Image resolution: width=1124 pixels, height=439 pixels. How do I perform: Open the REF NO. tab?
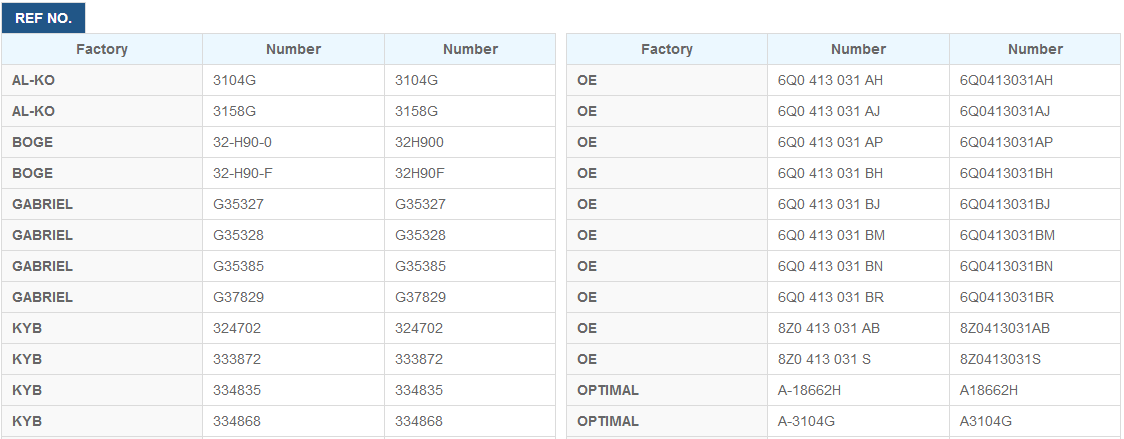click(43, 18)
